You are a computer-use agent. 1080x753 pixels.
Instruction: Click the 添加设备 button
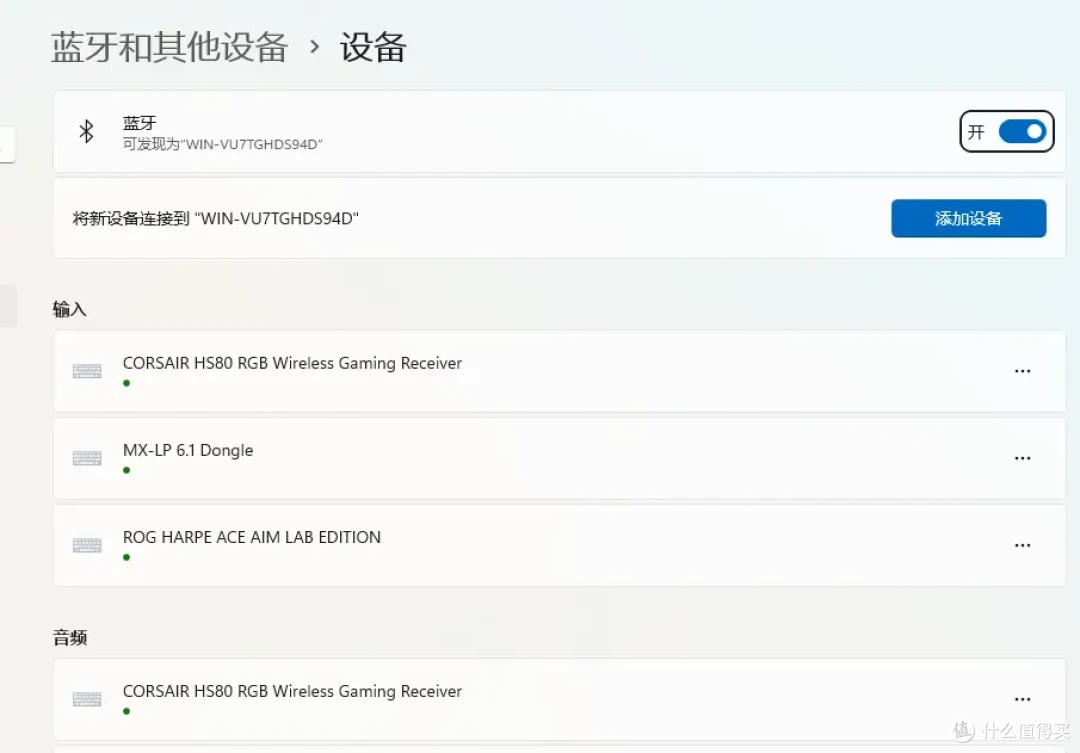point(968,218)
